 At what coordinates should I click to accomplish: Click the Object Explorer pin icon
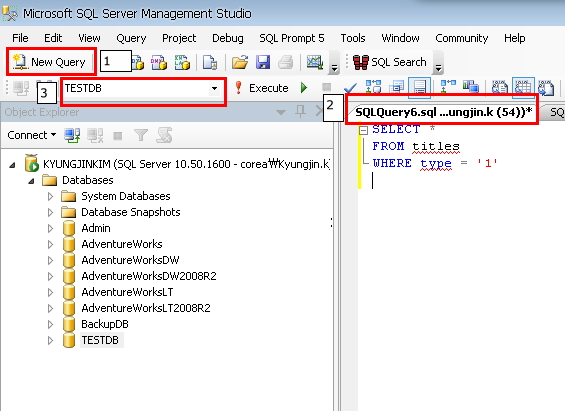click(300, 112)
